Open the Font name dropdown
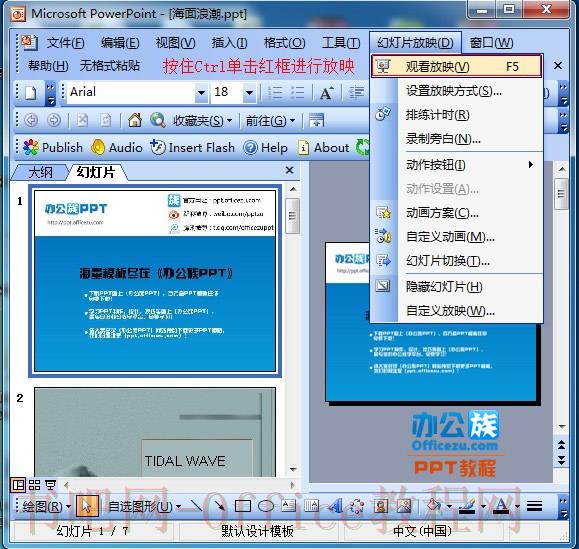 tap(201, 92)
